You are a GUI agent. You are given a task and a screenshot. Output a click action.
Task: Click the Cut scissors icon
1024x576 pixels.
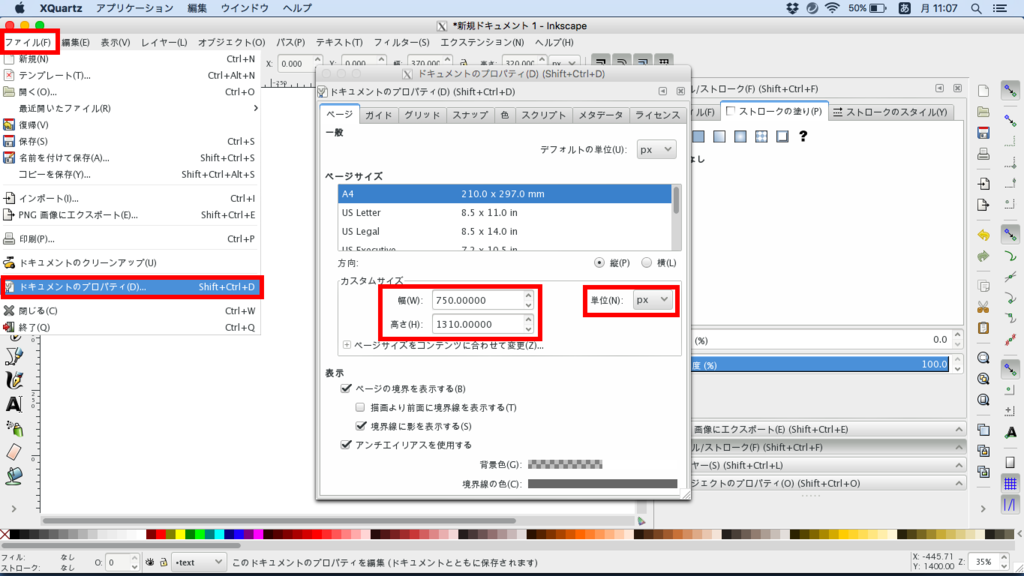[984, 306]
